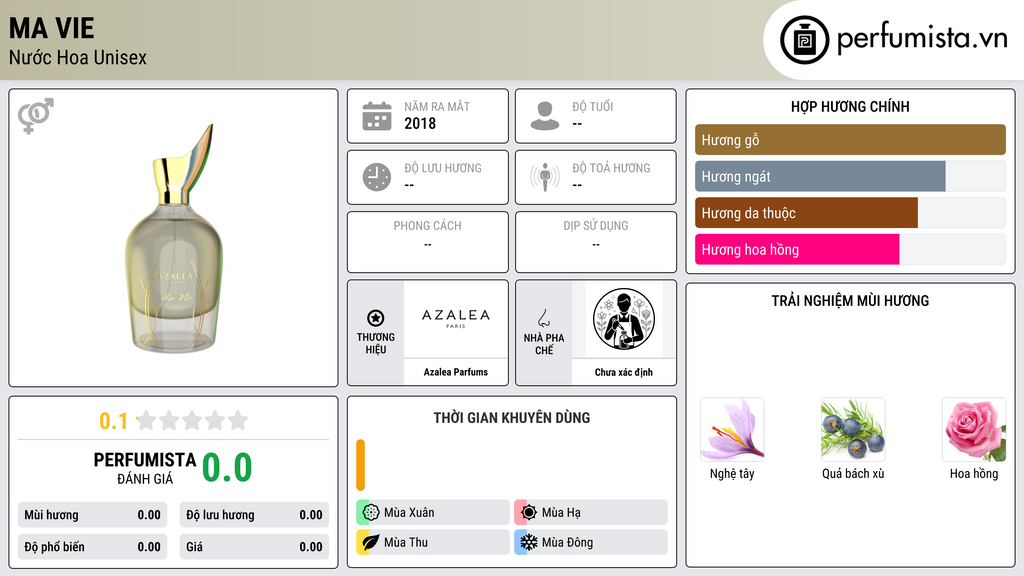Click the Giá 0.00 score row

point(254,547)
